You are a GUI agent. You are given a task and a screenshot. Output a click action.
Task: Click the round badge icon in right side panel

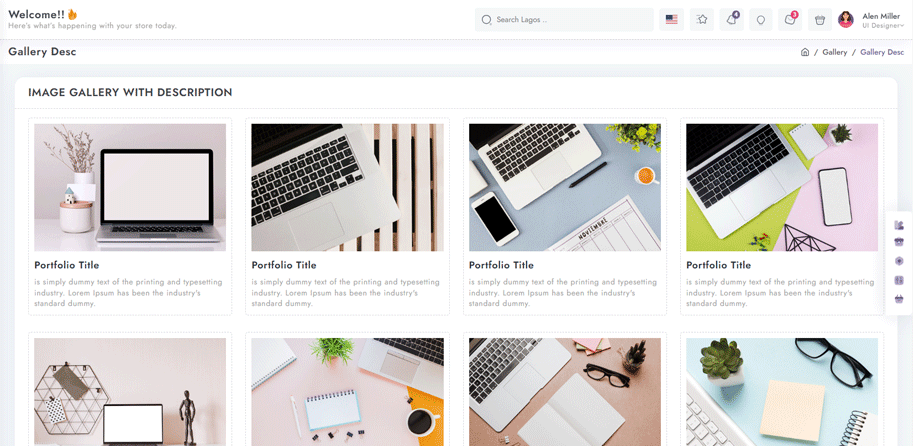click(898, 261)
